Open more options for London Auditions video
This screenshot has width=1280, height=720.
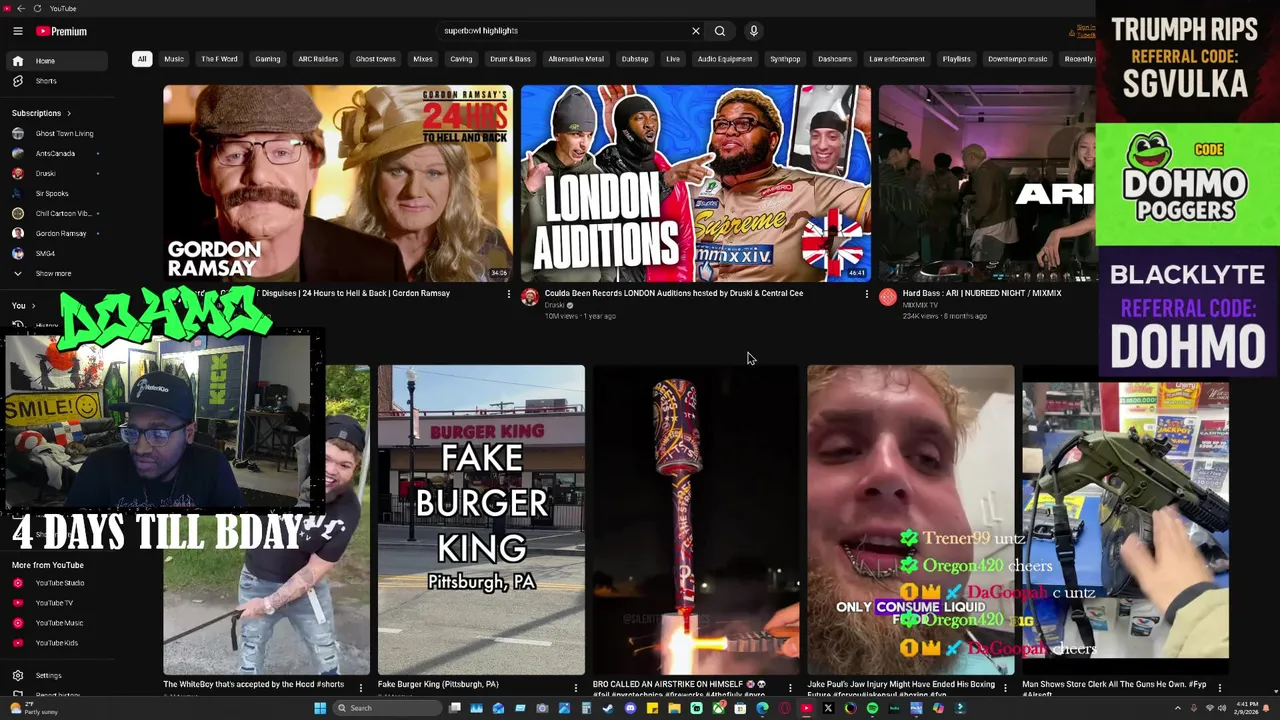pyautogui.click(x=866, y=294)
